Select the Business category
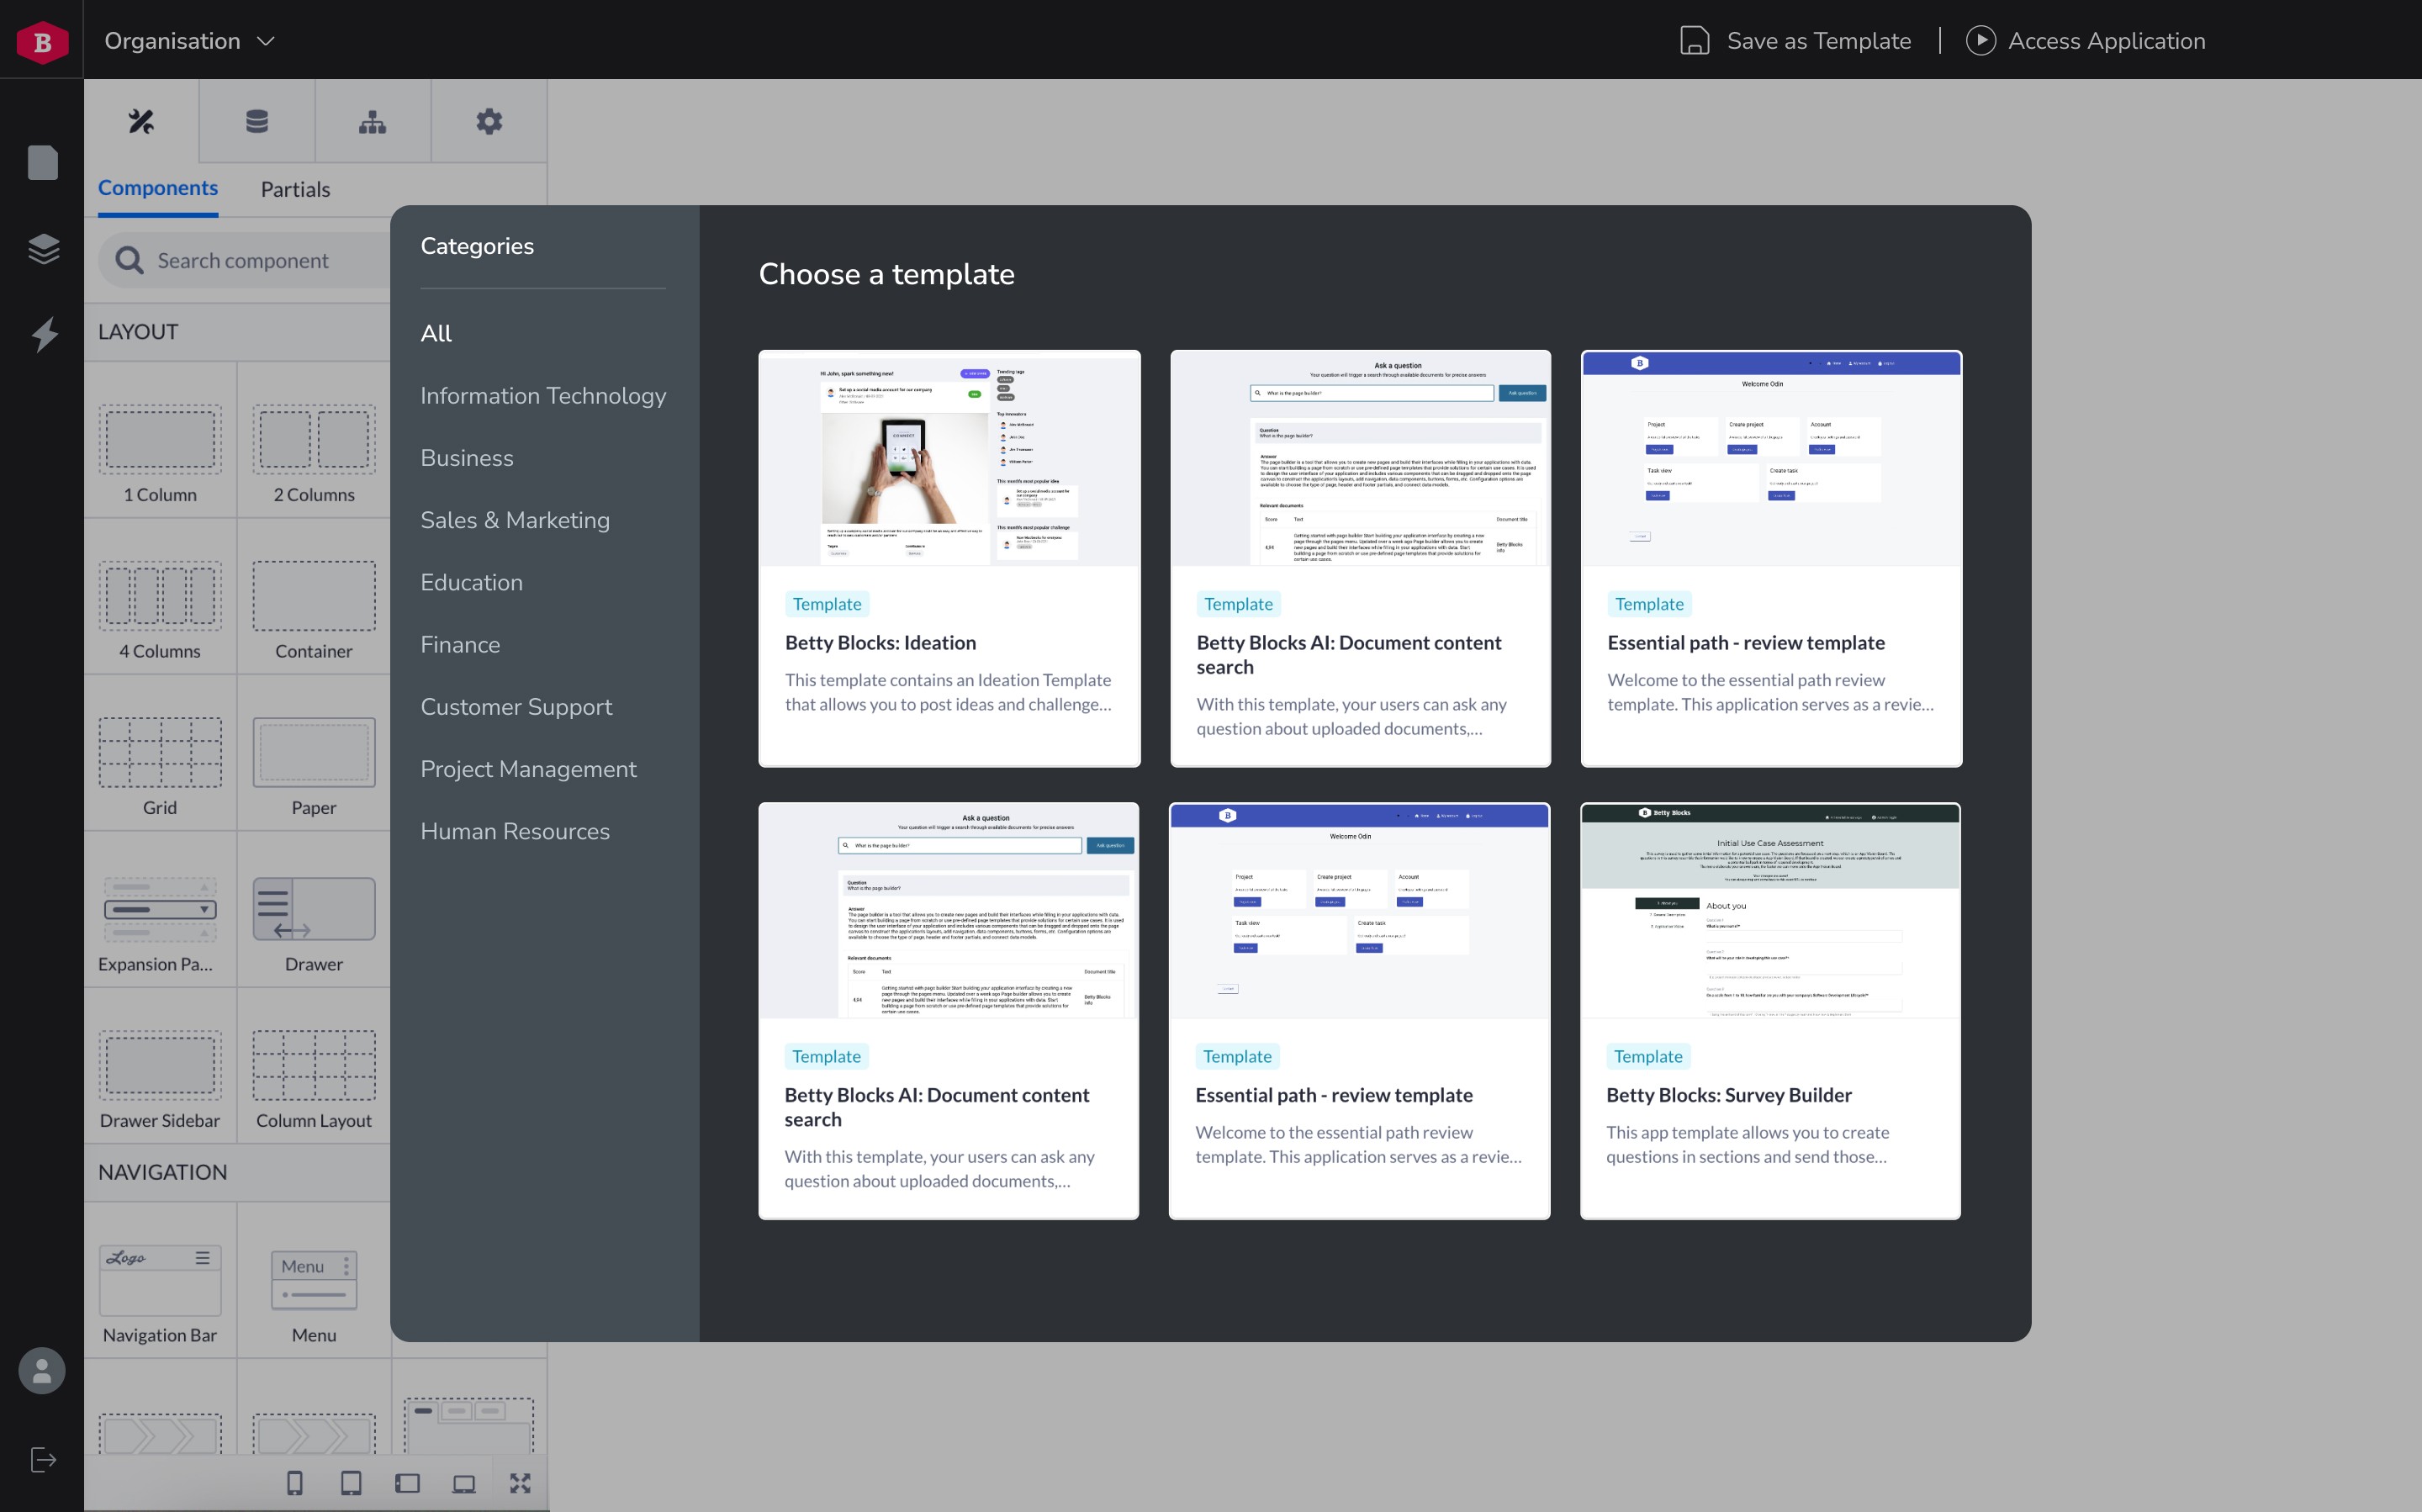 tap(467, 458)
